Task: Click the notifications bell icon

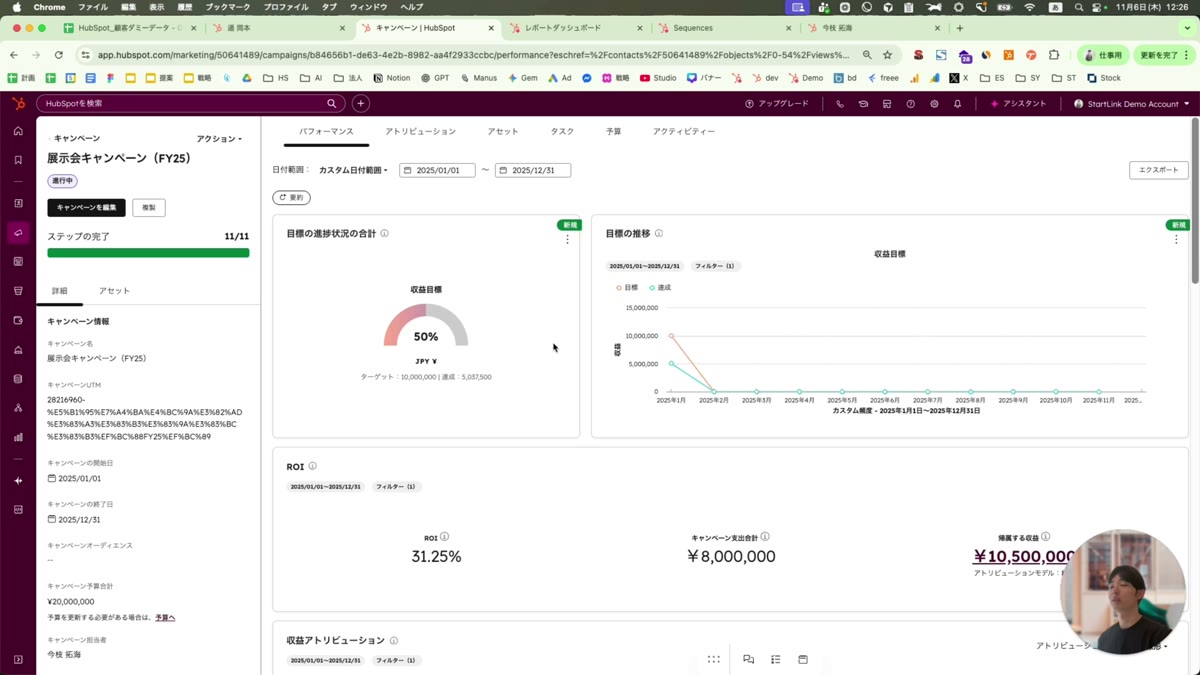Action: pyautogui.click(x=957, y=104)
